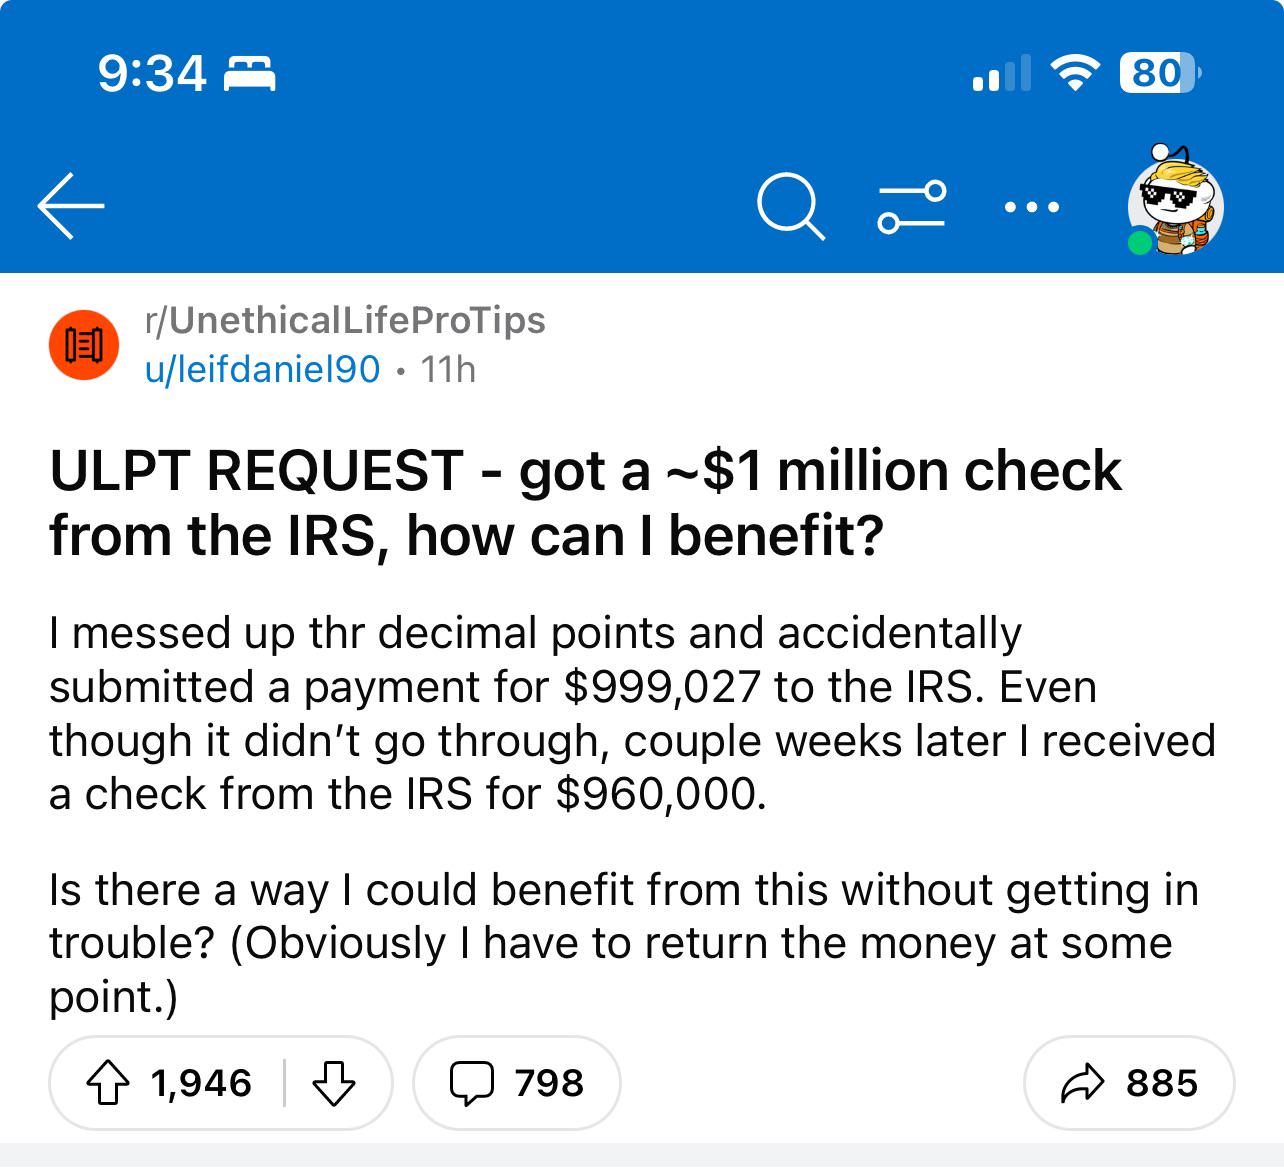Upvote the IRS check post

pos(108,1083)
